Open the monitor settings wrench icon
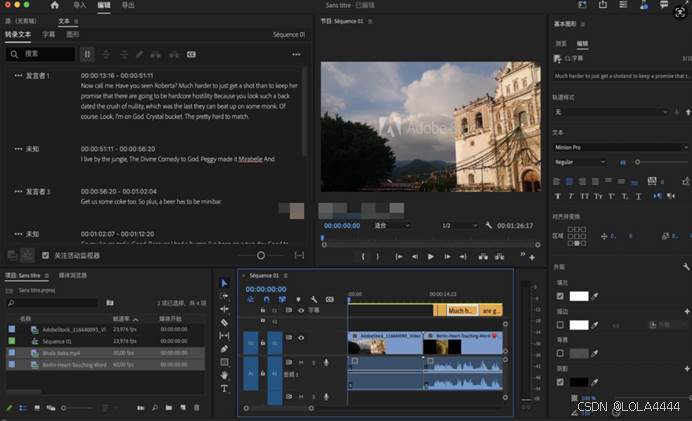This screenshot has width=692, height=421. tap(489, 225)
